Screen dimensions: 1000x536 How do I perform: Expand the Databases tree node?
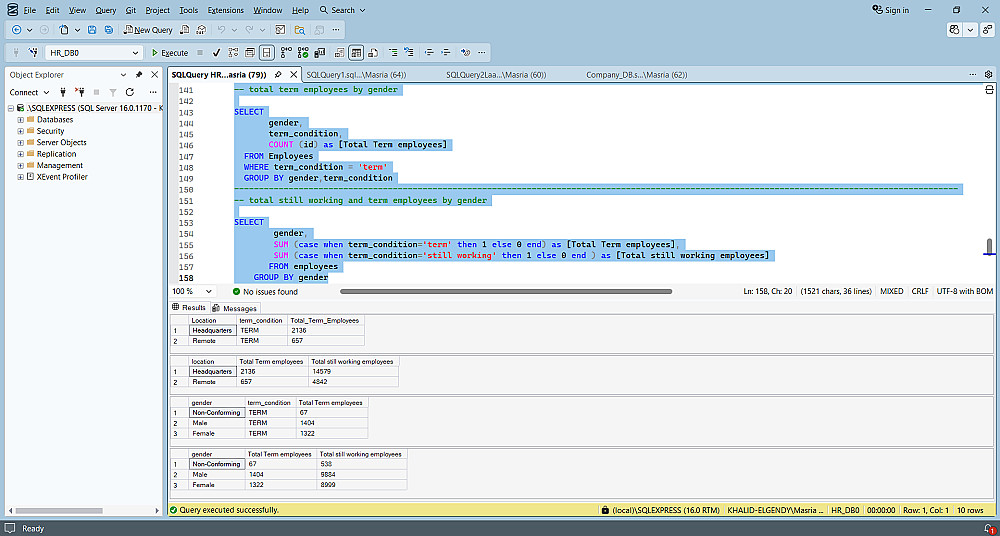(20, 119)
